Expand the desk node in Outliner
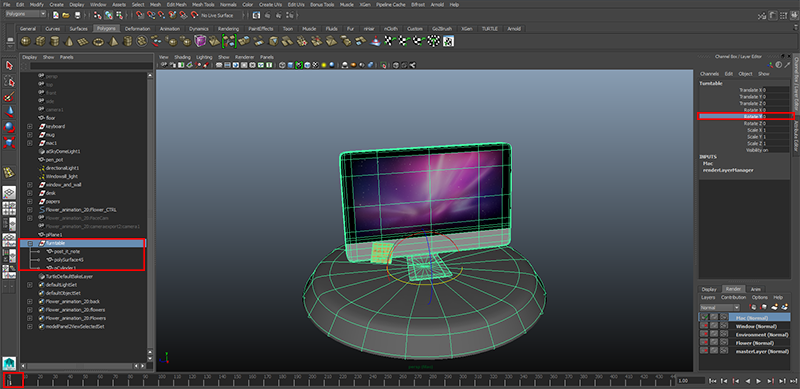The width and height of the screenshot is (800, 389). 30,193
